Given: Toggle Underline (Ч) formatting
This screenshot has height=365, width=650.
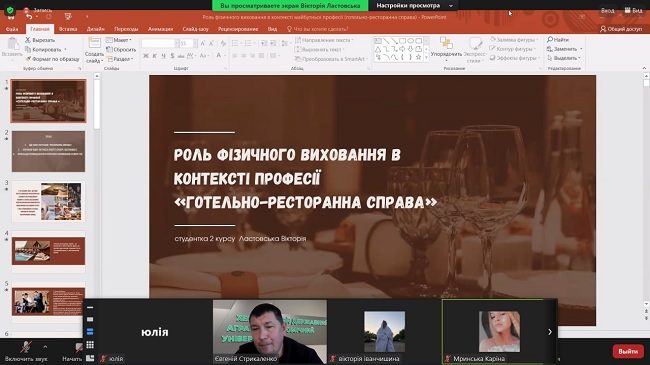Looking at the screenshot, I should (163, 56).
